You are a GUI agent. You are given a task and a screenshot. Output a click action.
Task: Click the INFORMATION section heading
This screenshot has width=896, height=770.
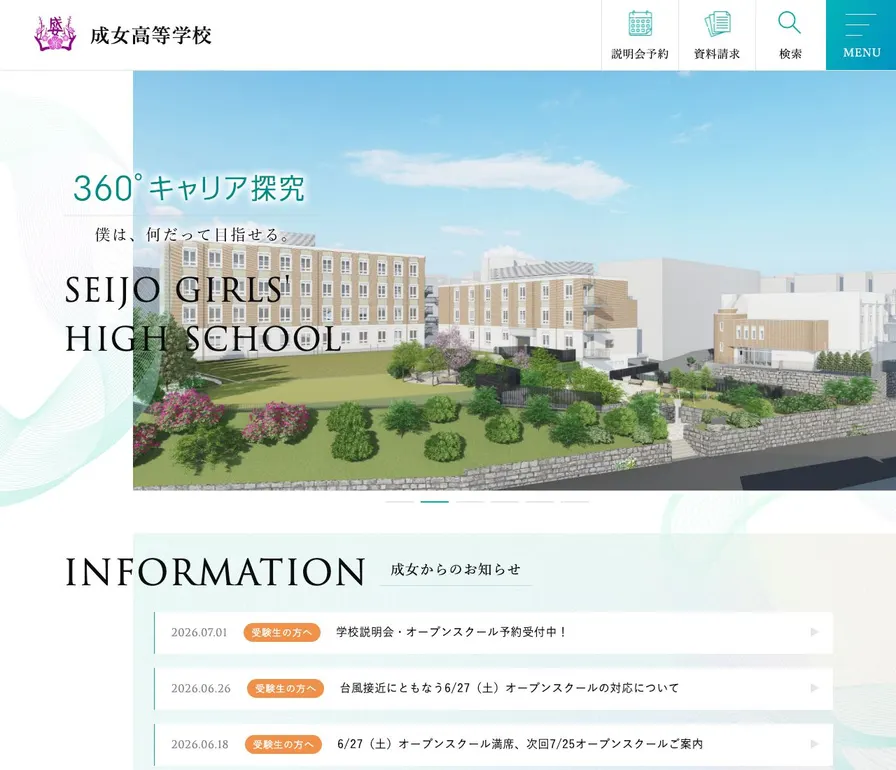(x=215, y=572)
